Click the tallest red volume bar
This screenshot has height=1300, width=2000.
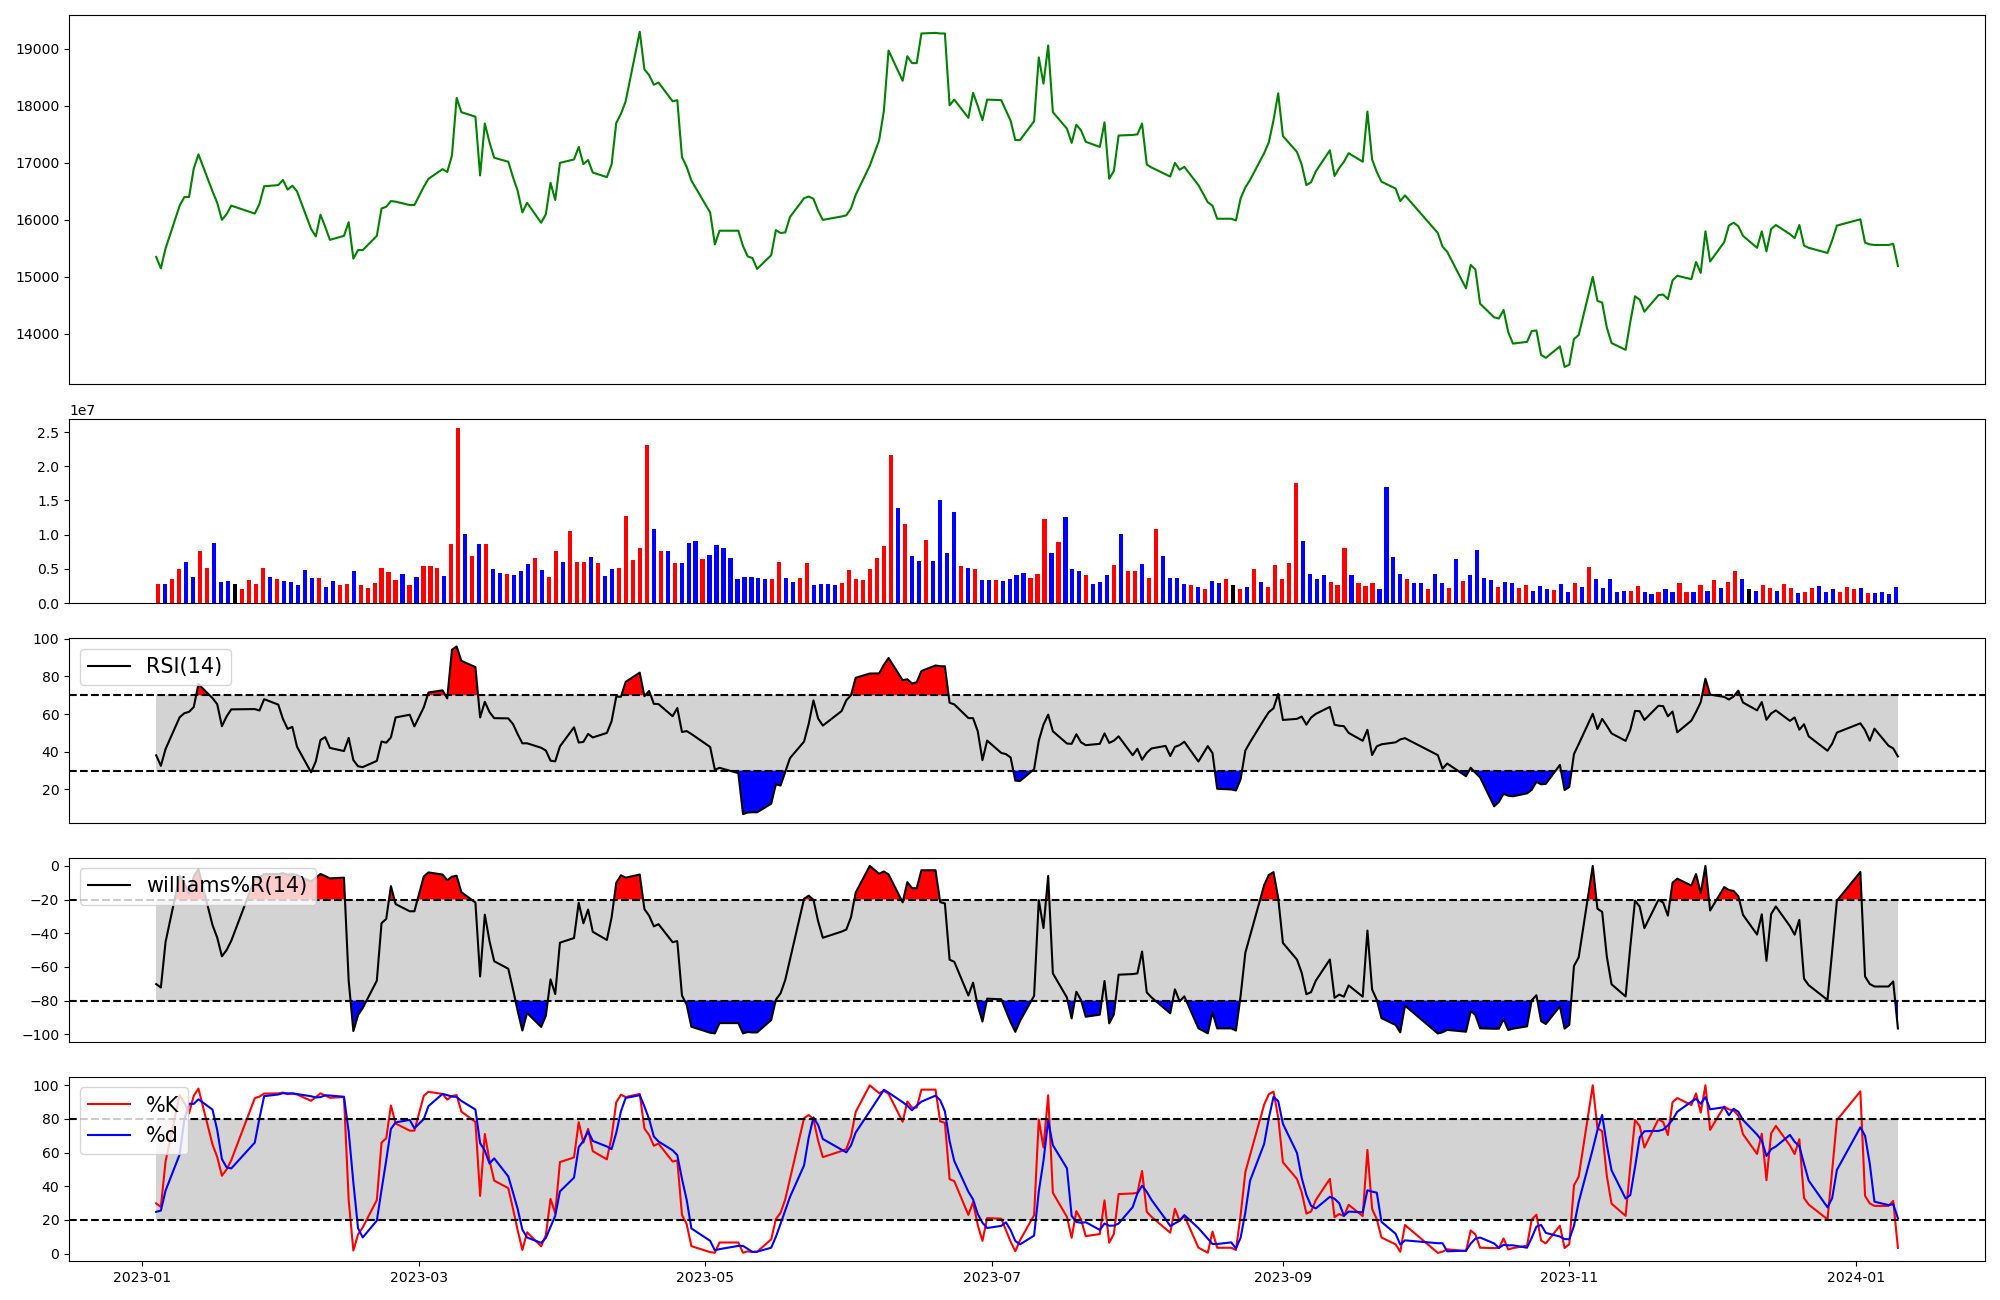(x=458, y=515)
